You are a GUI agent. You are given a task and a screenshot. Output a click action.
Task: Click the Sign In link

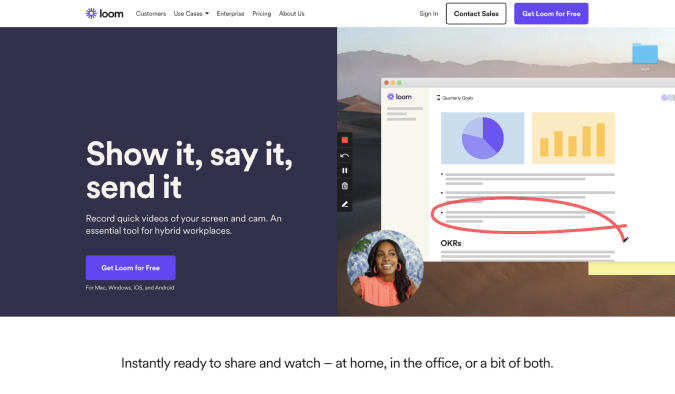(428, 14)
